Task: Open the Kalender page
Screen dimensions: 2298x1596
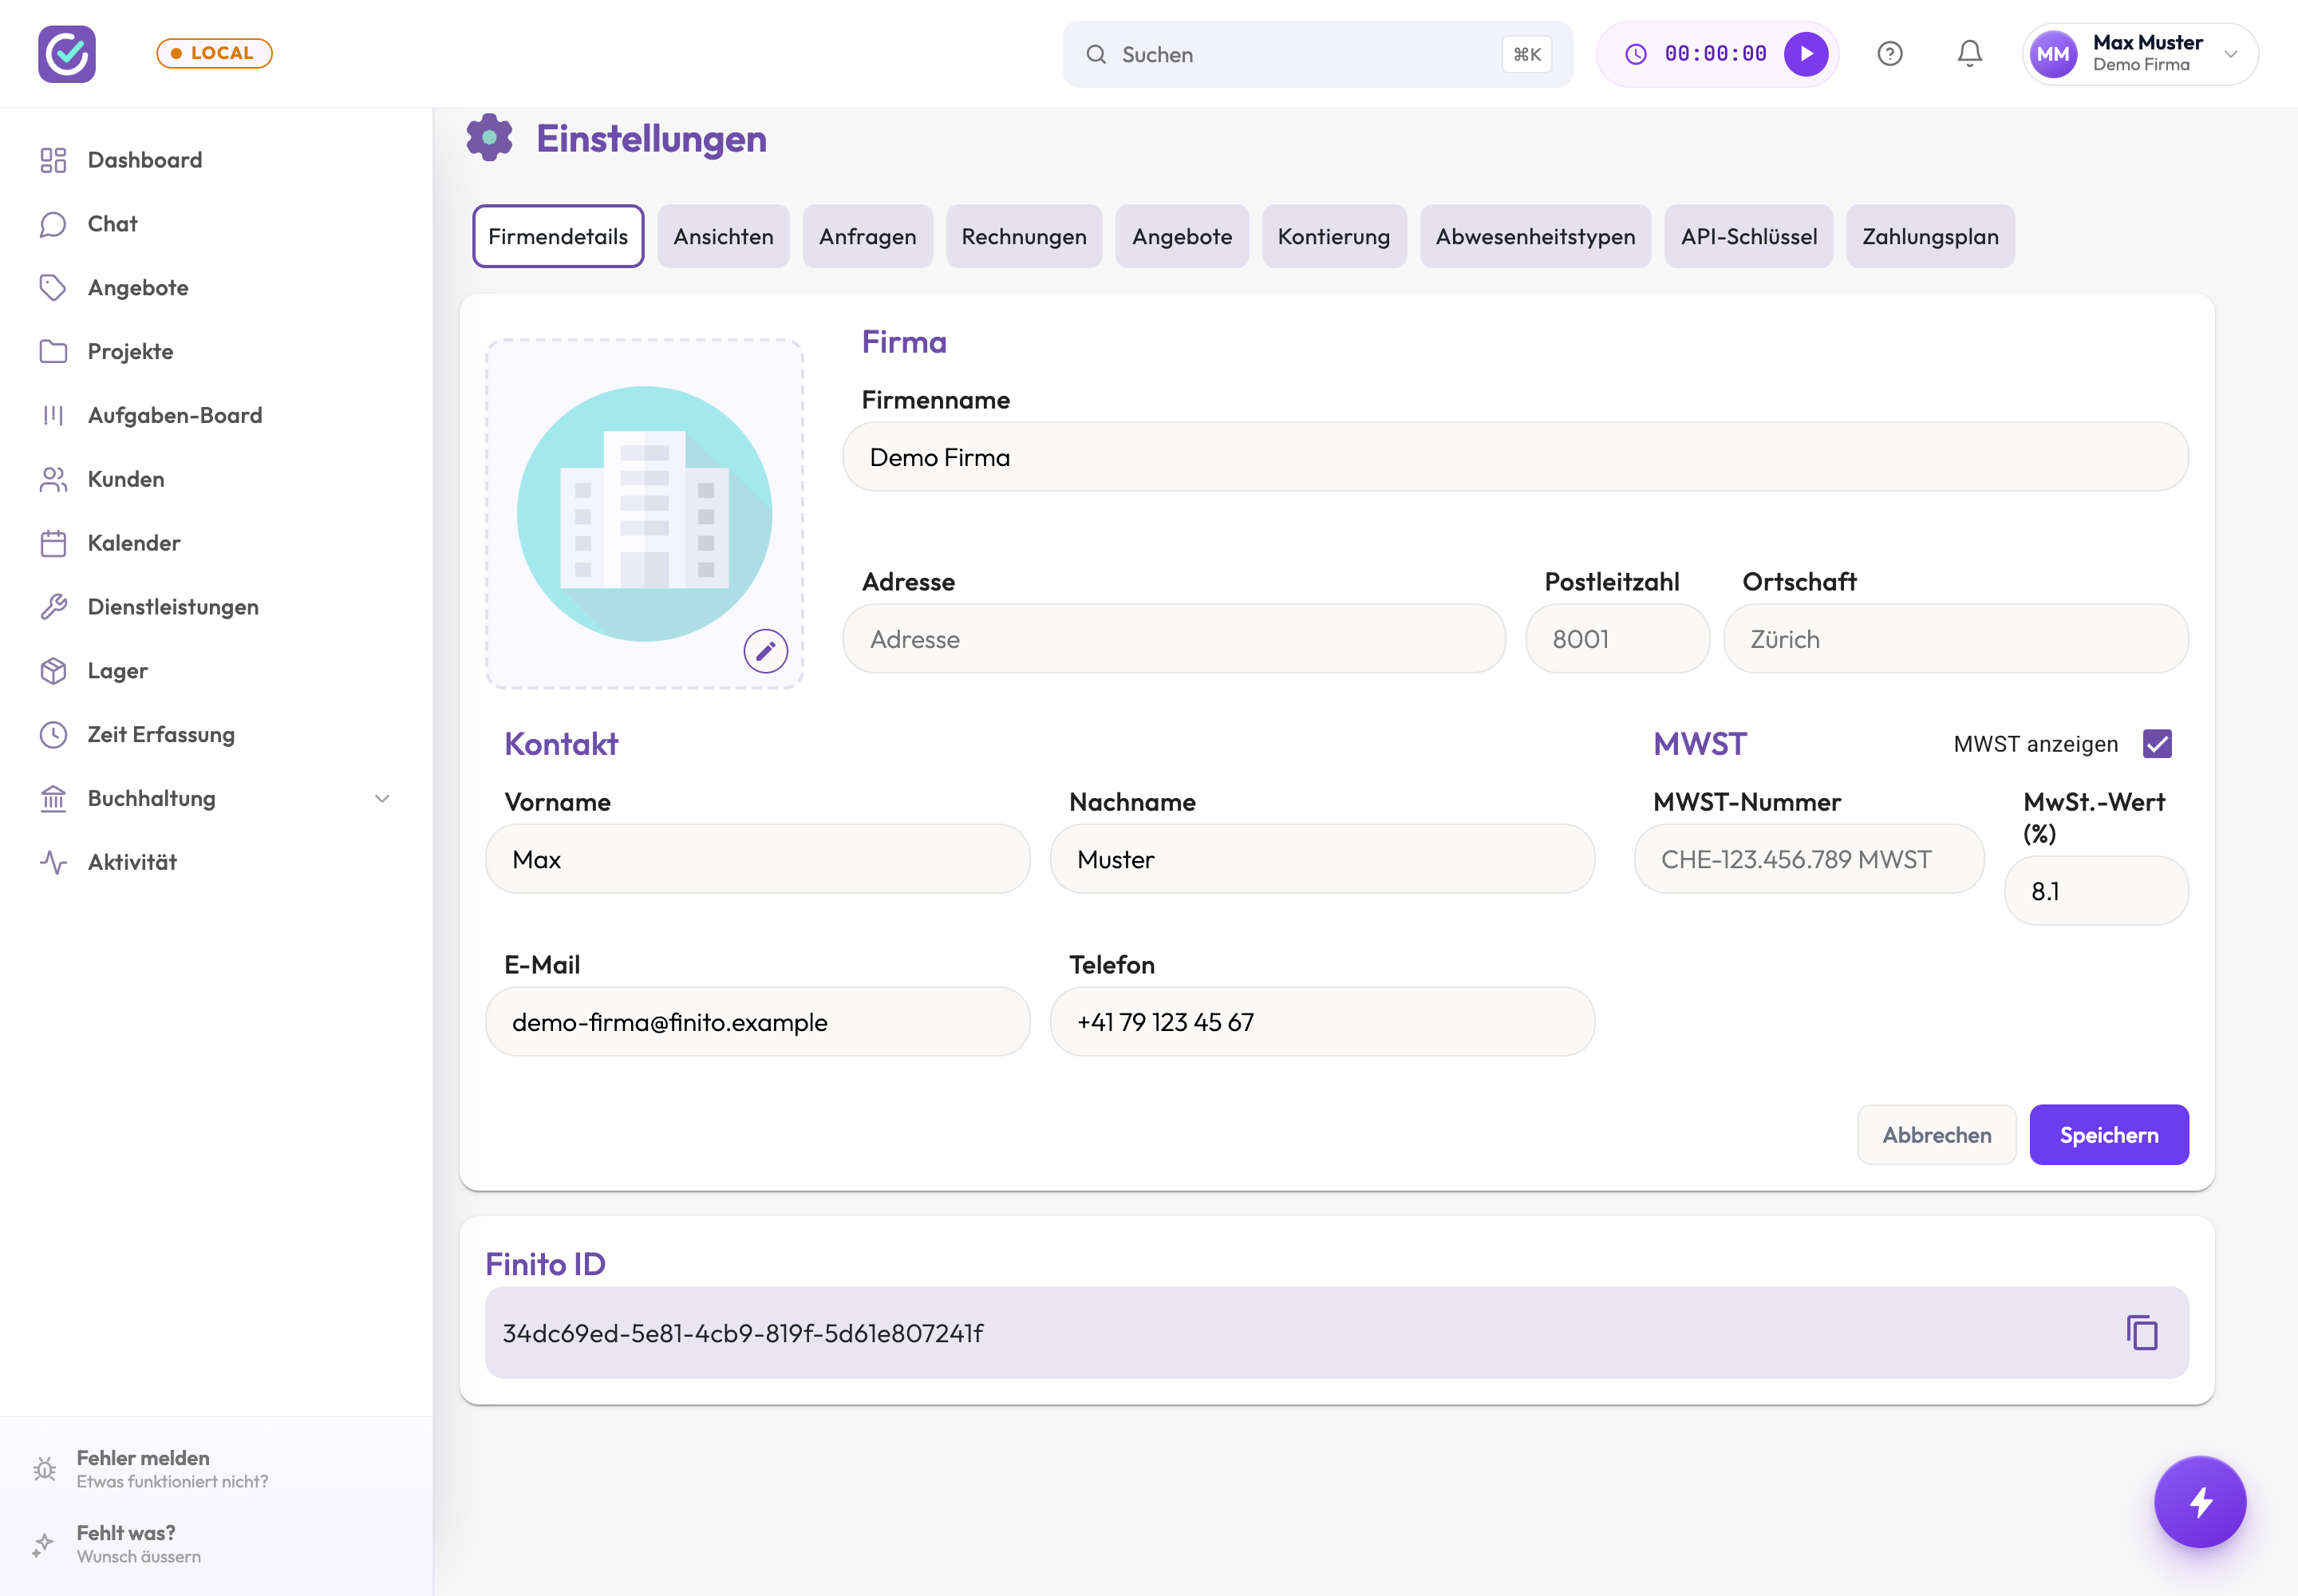Action: click(x=133, y=544)
